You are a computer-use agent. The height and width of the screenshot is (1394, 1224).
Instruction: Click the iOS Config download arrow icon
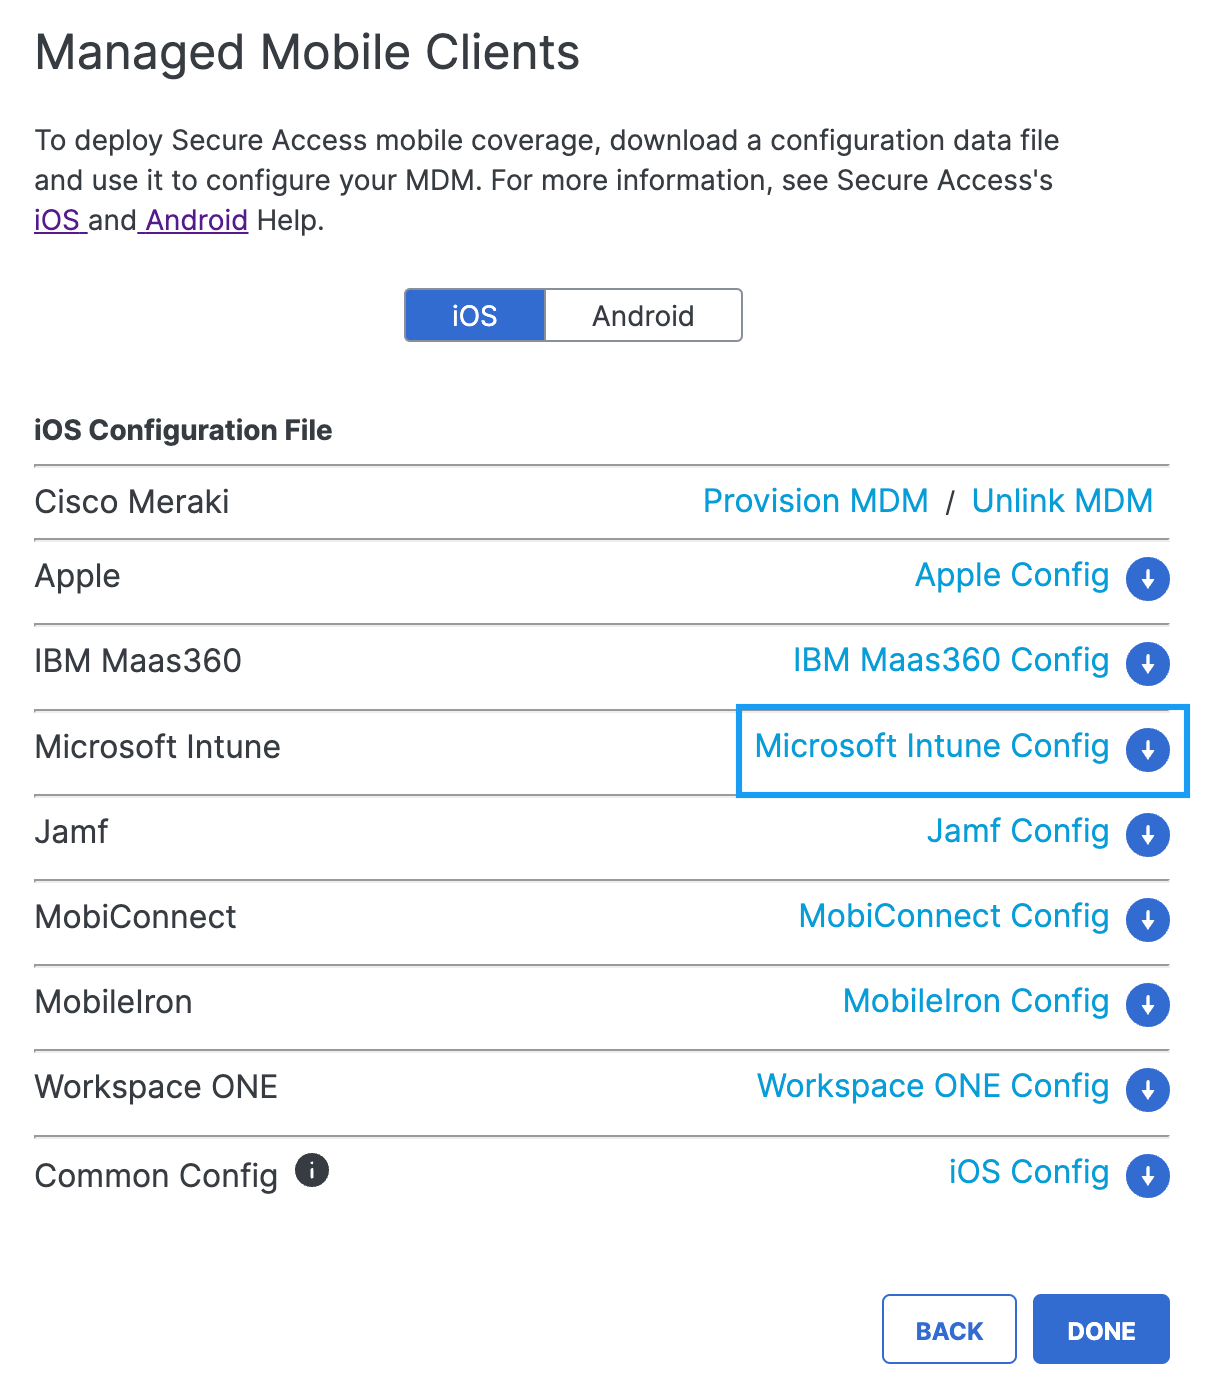coord(1147,1176)
